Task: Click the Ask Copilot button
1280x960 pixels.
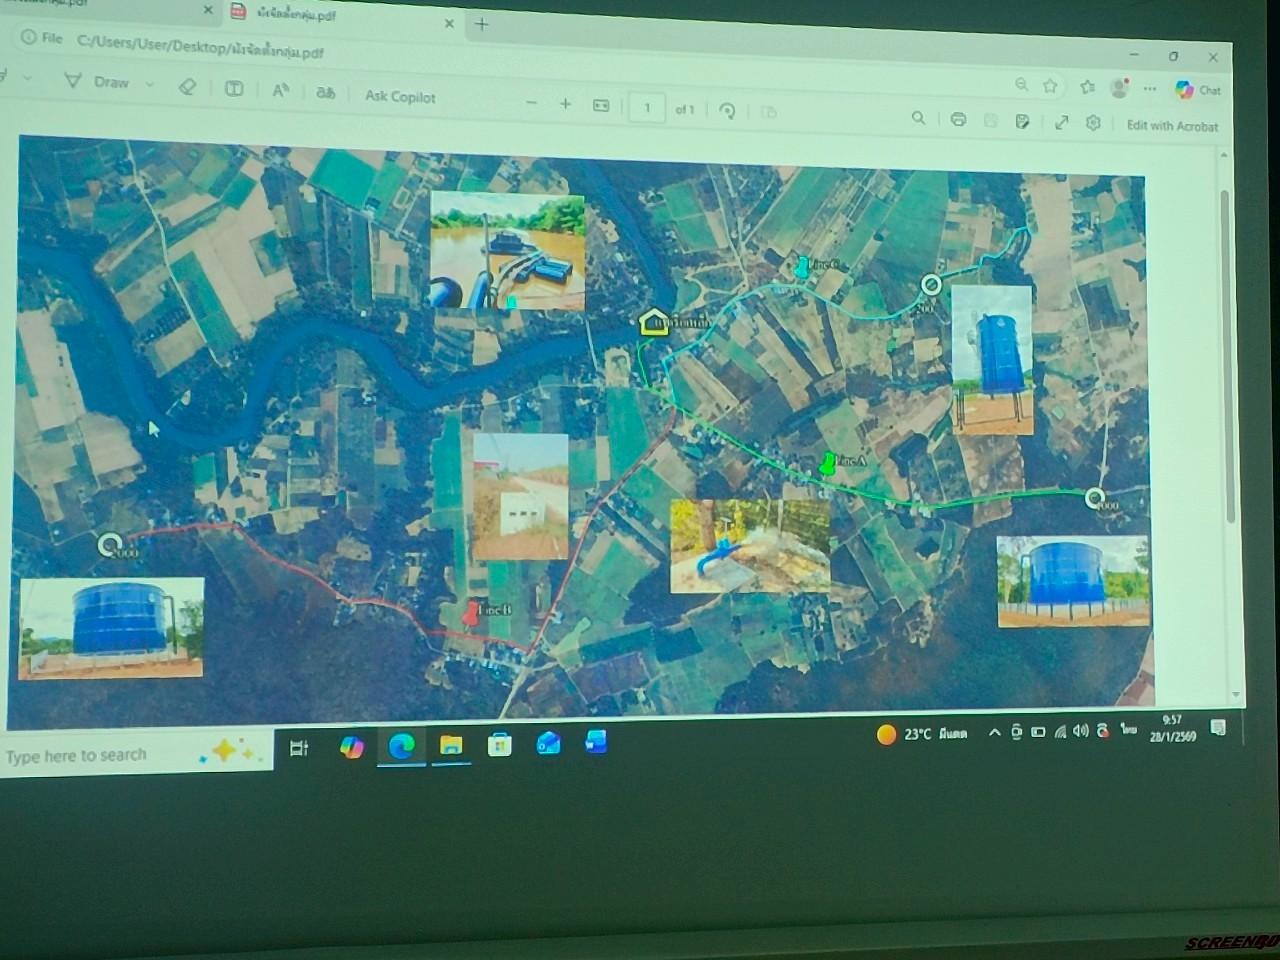Action: 400,96
